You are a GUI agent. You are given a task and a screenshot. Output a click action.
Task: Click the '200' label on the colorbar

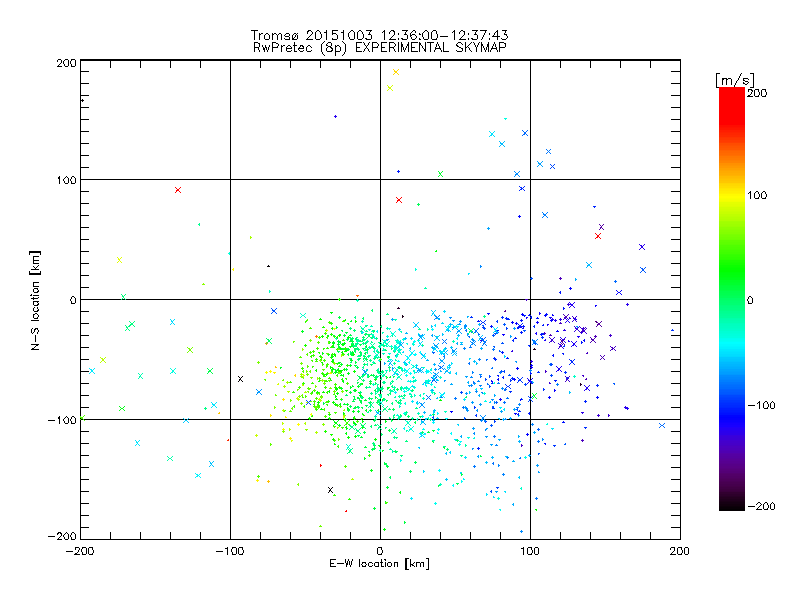pyautogui.click(x=757, y=93)
